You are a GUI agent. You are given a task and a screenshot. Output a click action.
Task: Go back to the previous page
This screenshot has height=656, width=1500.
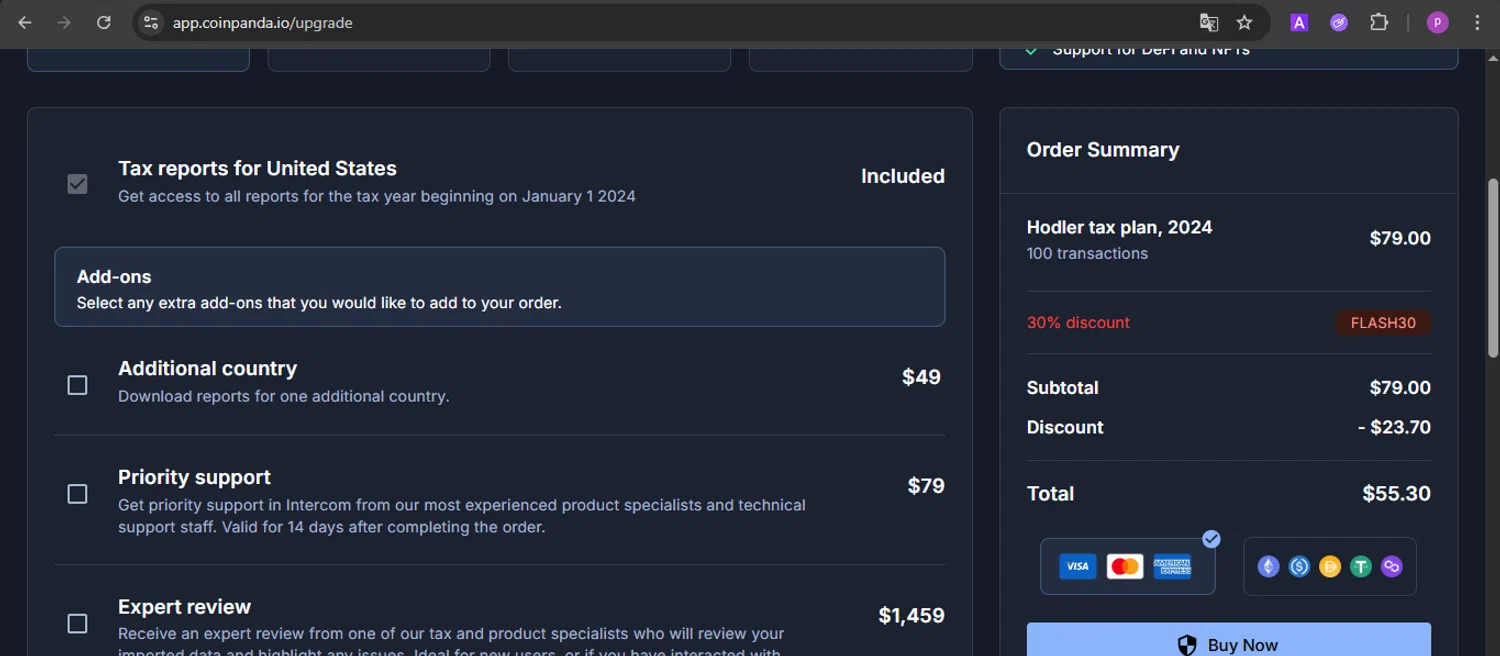[x=25, y=22]
